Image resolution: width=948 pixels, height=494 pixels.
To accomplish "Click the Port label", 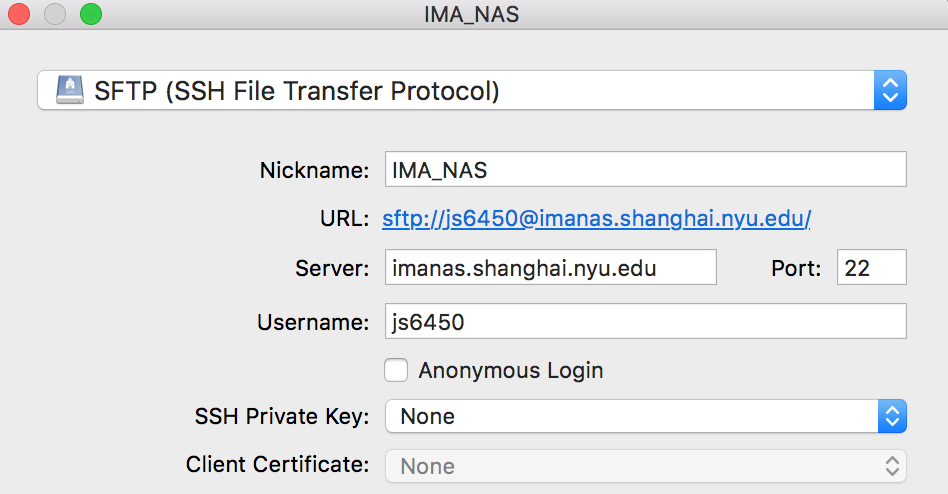I will click(x=796, y=268).
